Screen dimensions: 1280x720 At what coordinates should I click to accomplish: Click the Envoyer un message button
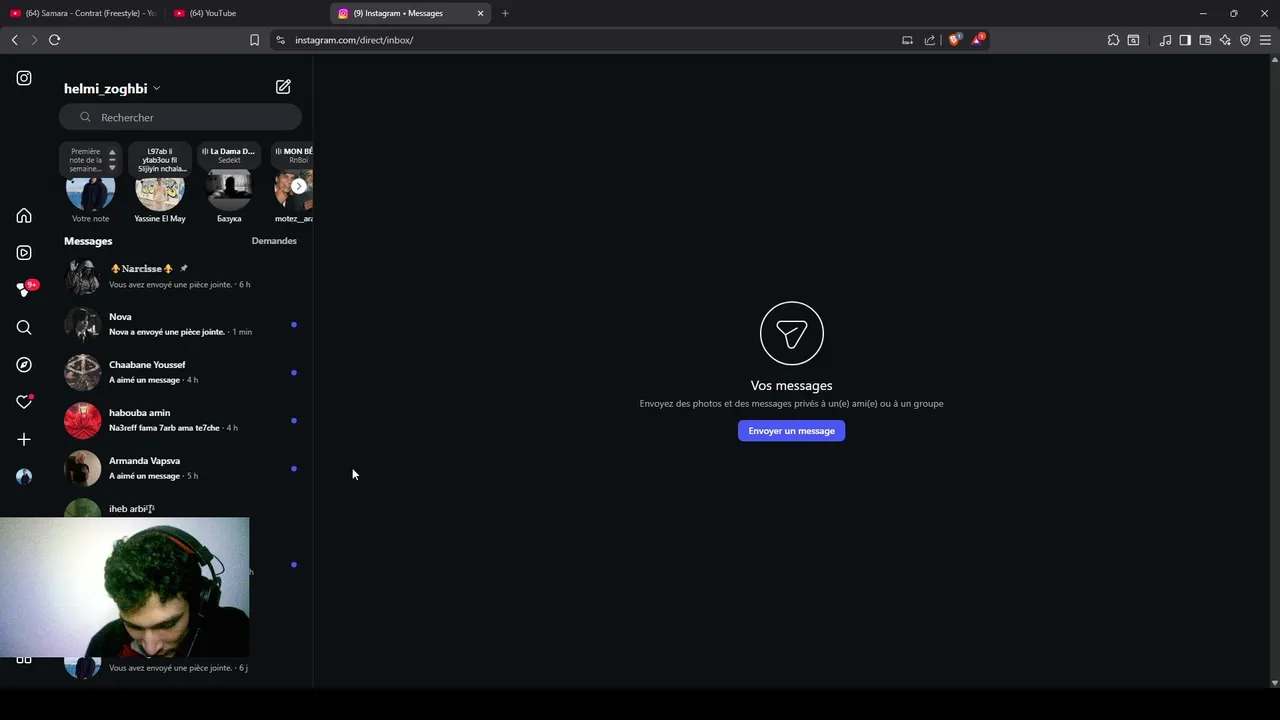[x=791, y=431]
